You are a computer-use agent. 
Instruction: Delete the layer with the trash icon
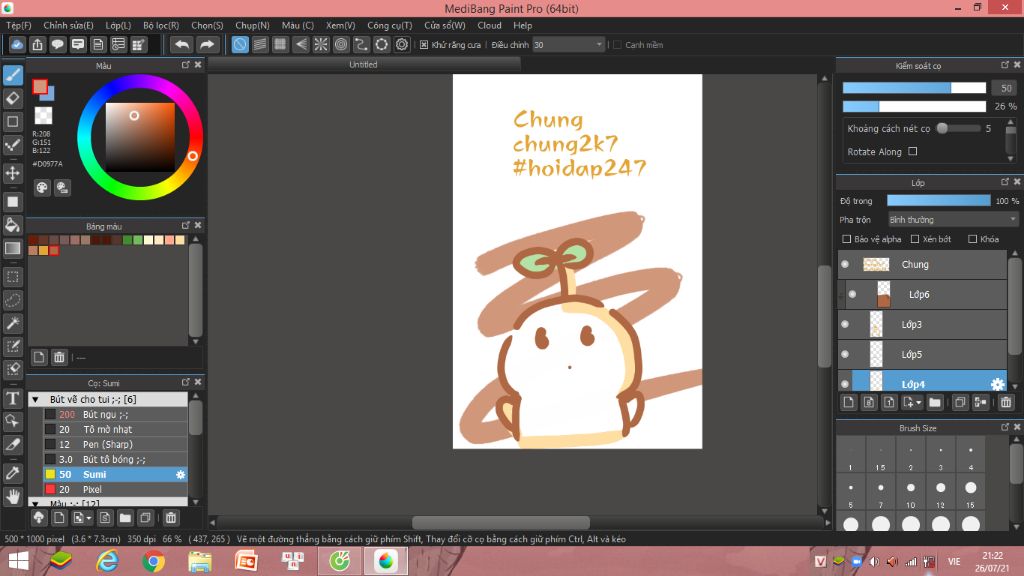(1006, 402)
